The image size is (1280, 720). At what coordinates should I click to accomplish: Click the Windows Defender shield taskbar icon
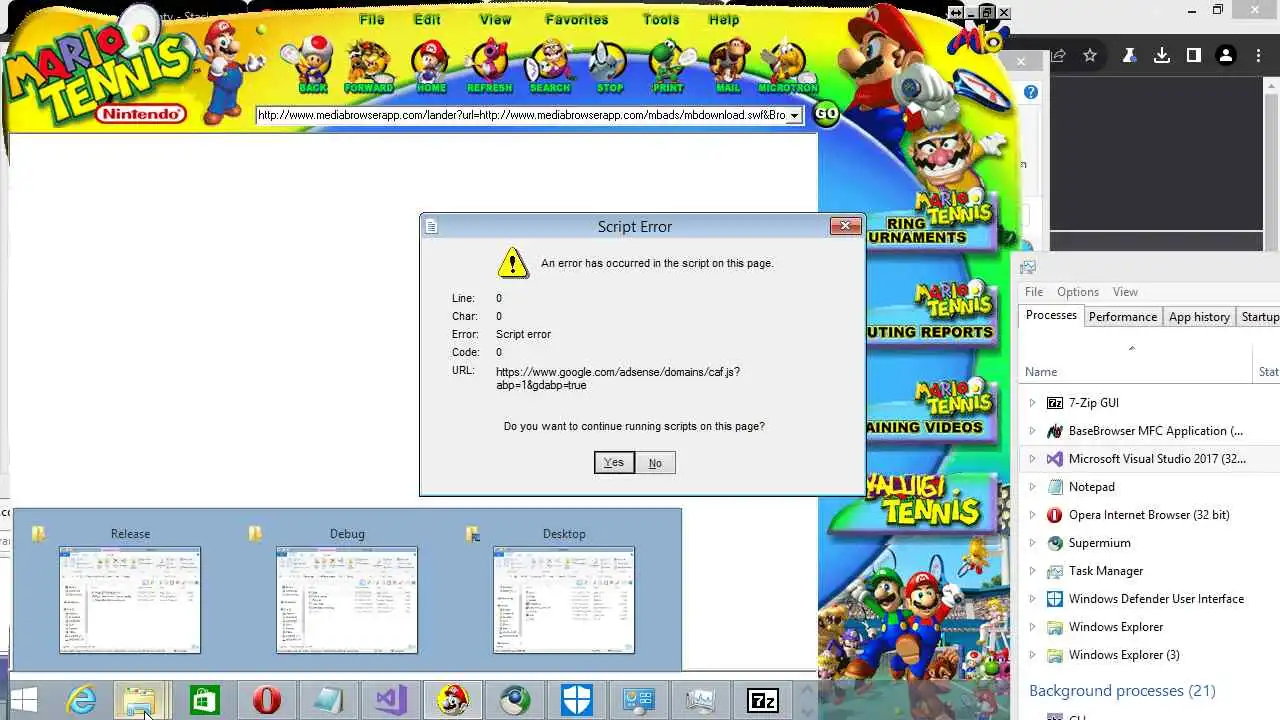pos(577,701)
